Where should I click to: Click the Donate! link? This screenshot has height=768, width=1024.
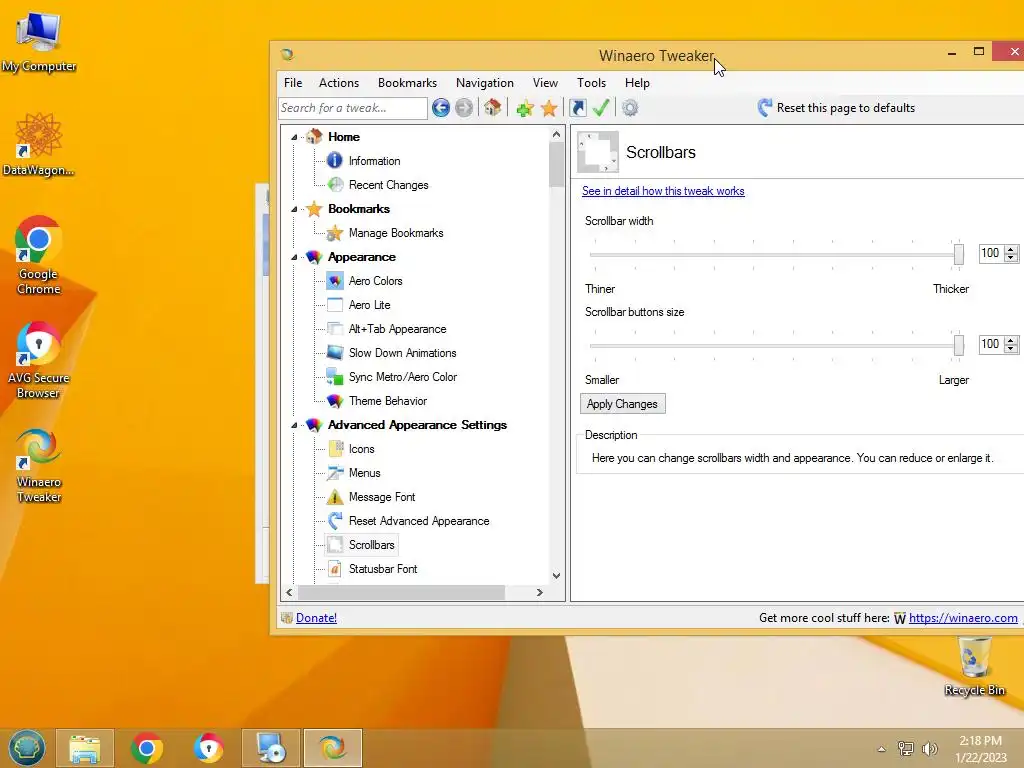click(316, 618)
